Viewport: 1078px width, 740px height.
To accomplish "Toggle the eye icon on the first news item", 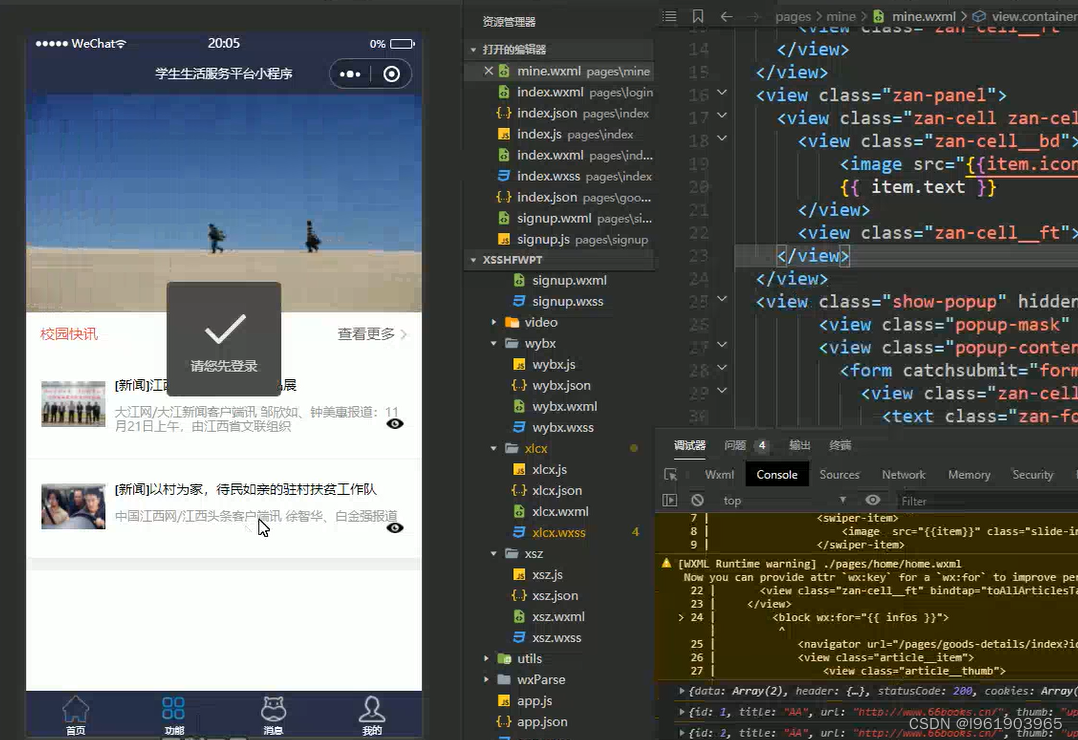I will coord(395,423).
